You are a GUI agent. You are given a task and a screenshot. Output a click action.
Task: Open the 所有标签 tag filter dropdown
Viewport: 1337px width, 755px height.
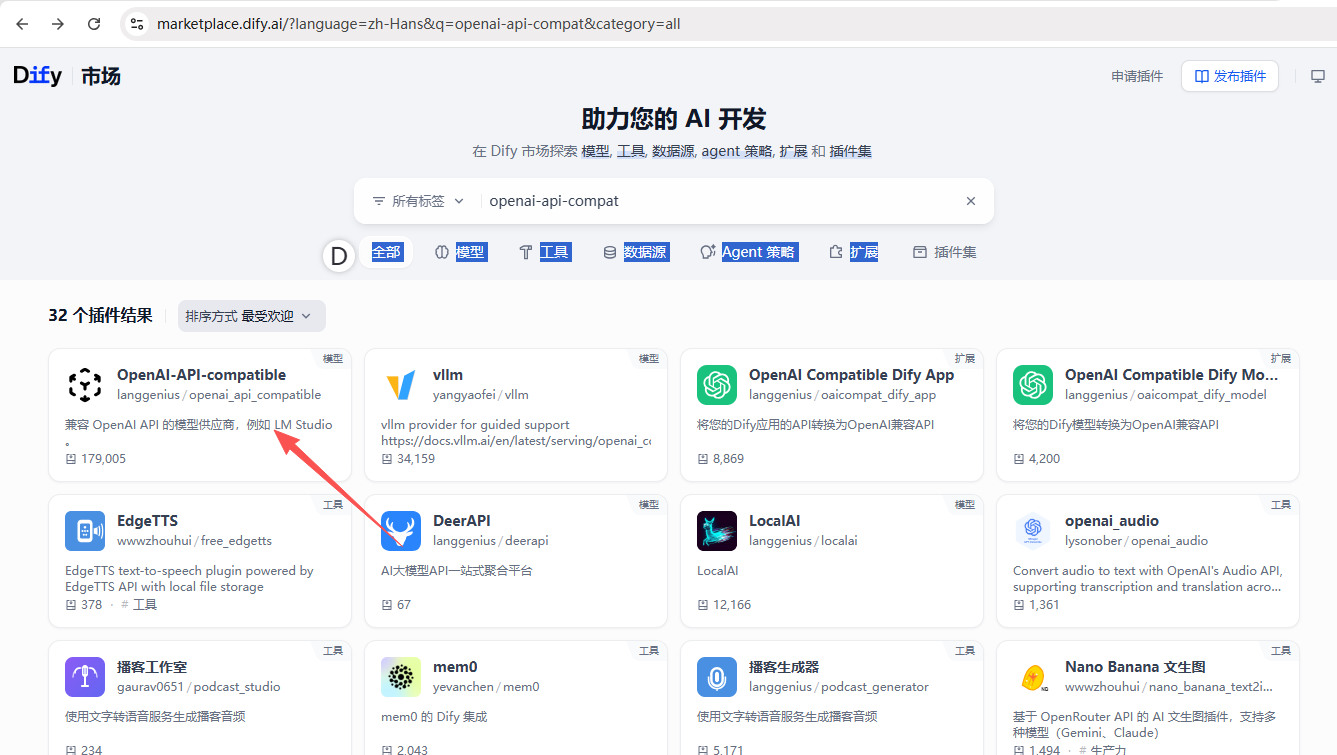(418, 201)
